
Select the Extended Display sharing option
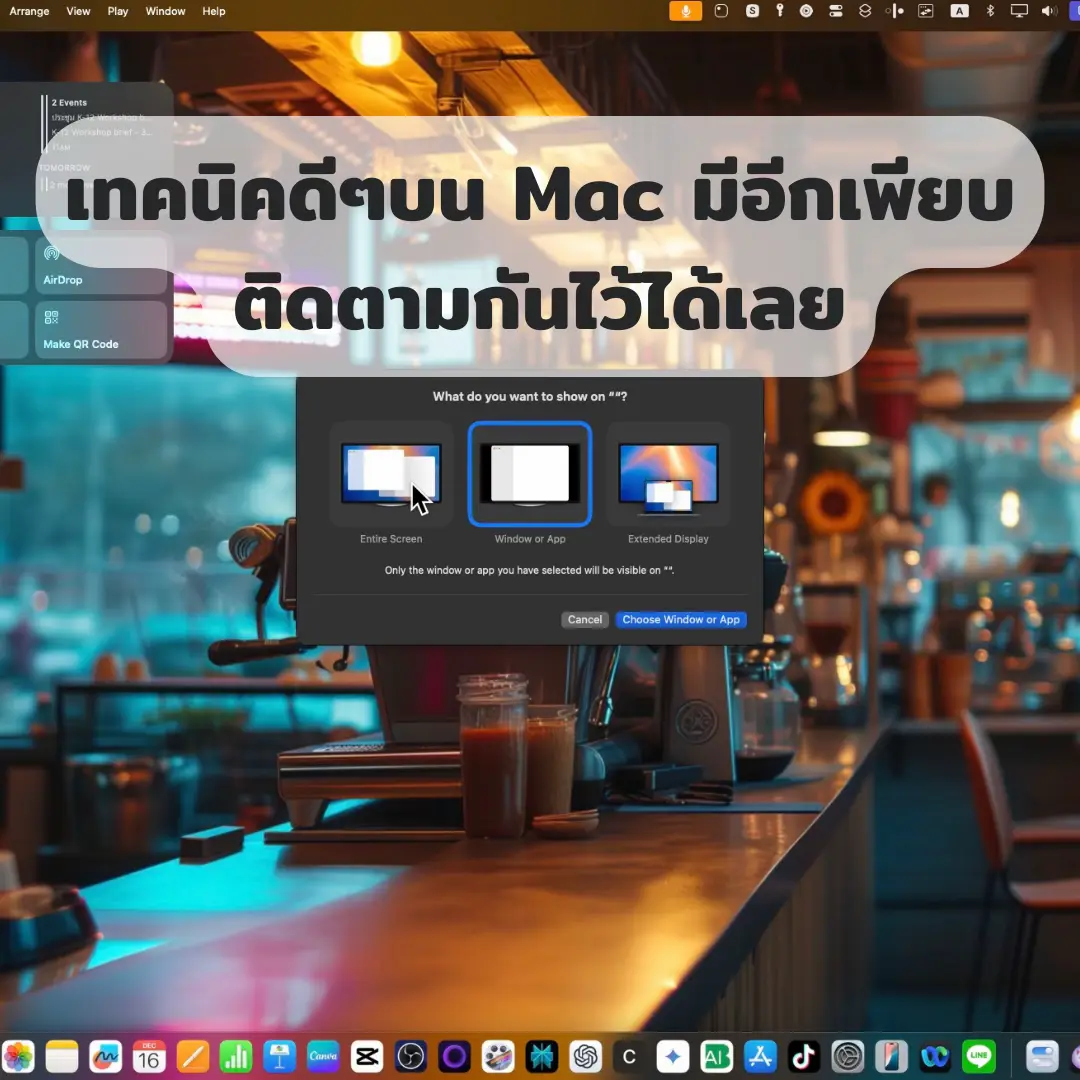tap(667, 475)
